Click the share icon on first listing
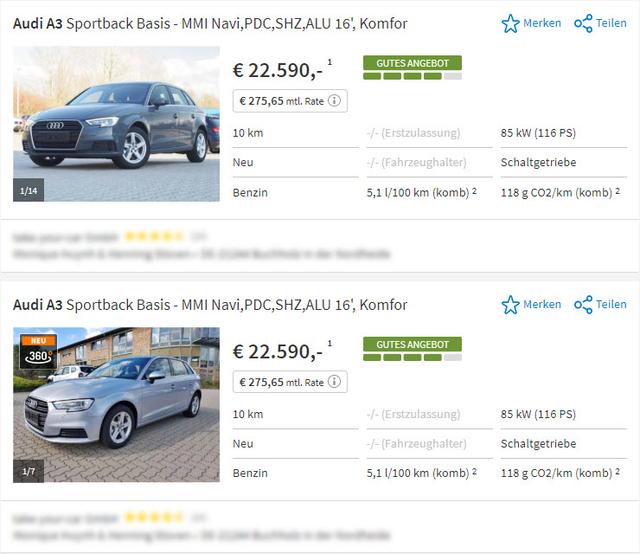The height and width of the screenshot is (554, 640). click(x=584, y=23)
